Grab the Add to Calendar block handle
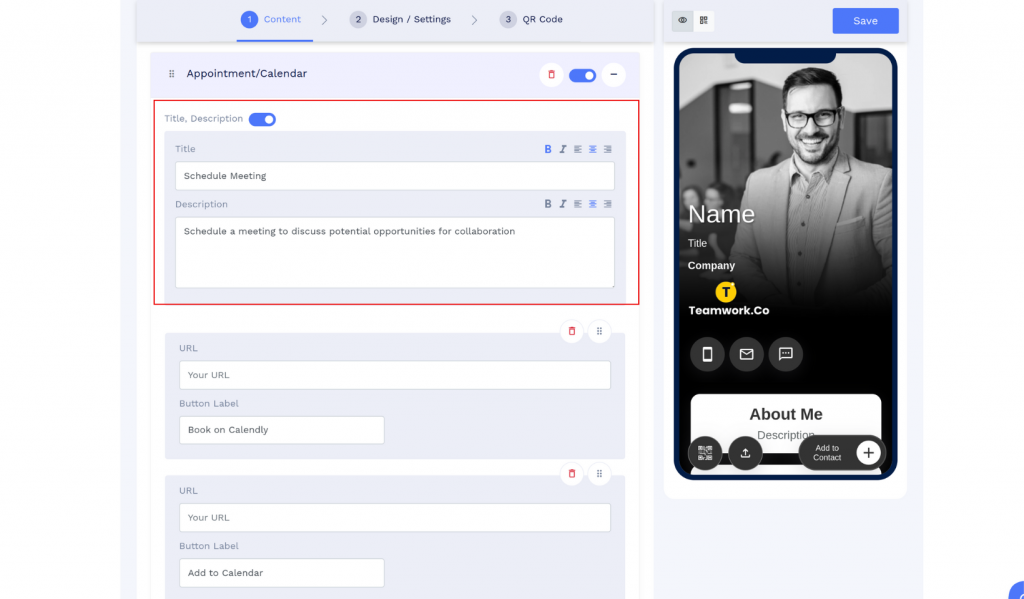This screenshot has width=1024, height=599. tap(600, 474)
